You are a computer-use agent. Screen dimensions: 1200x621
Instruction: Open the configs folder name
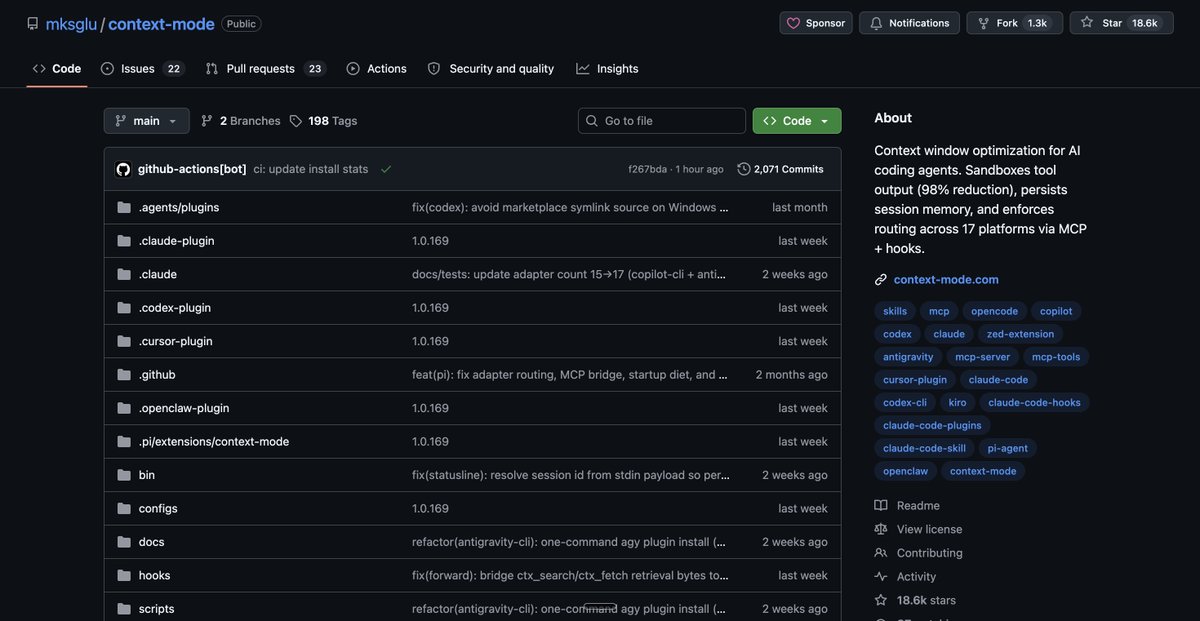coord(158,509)
